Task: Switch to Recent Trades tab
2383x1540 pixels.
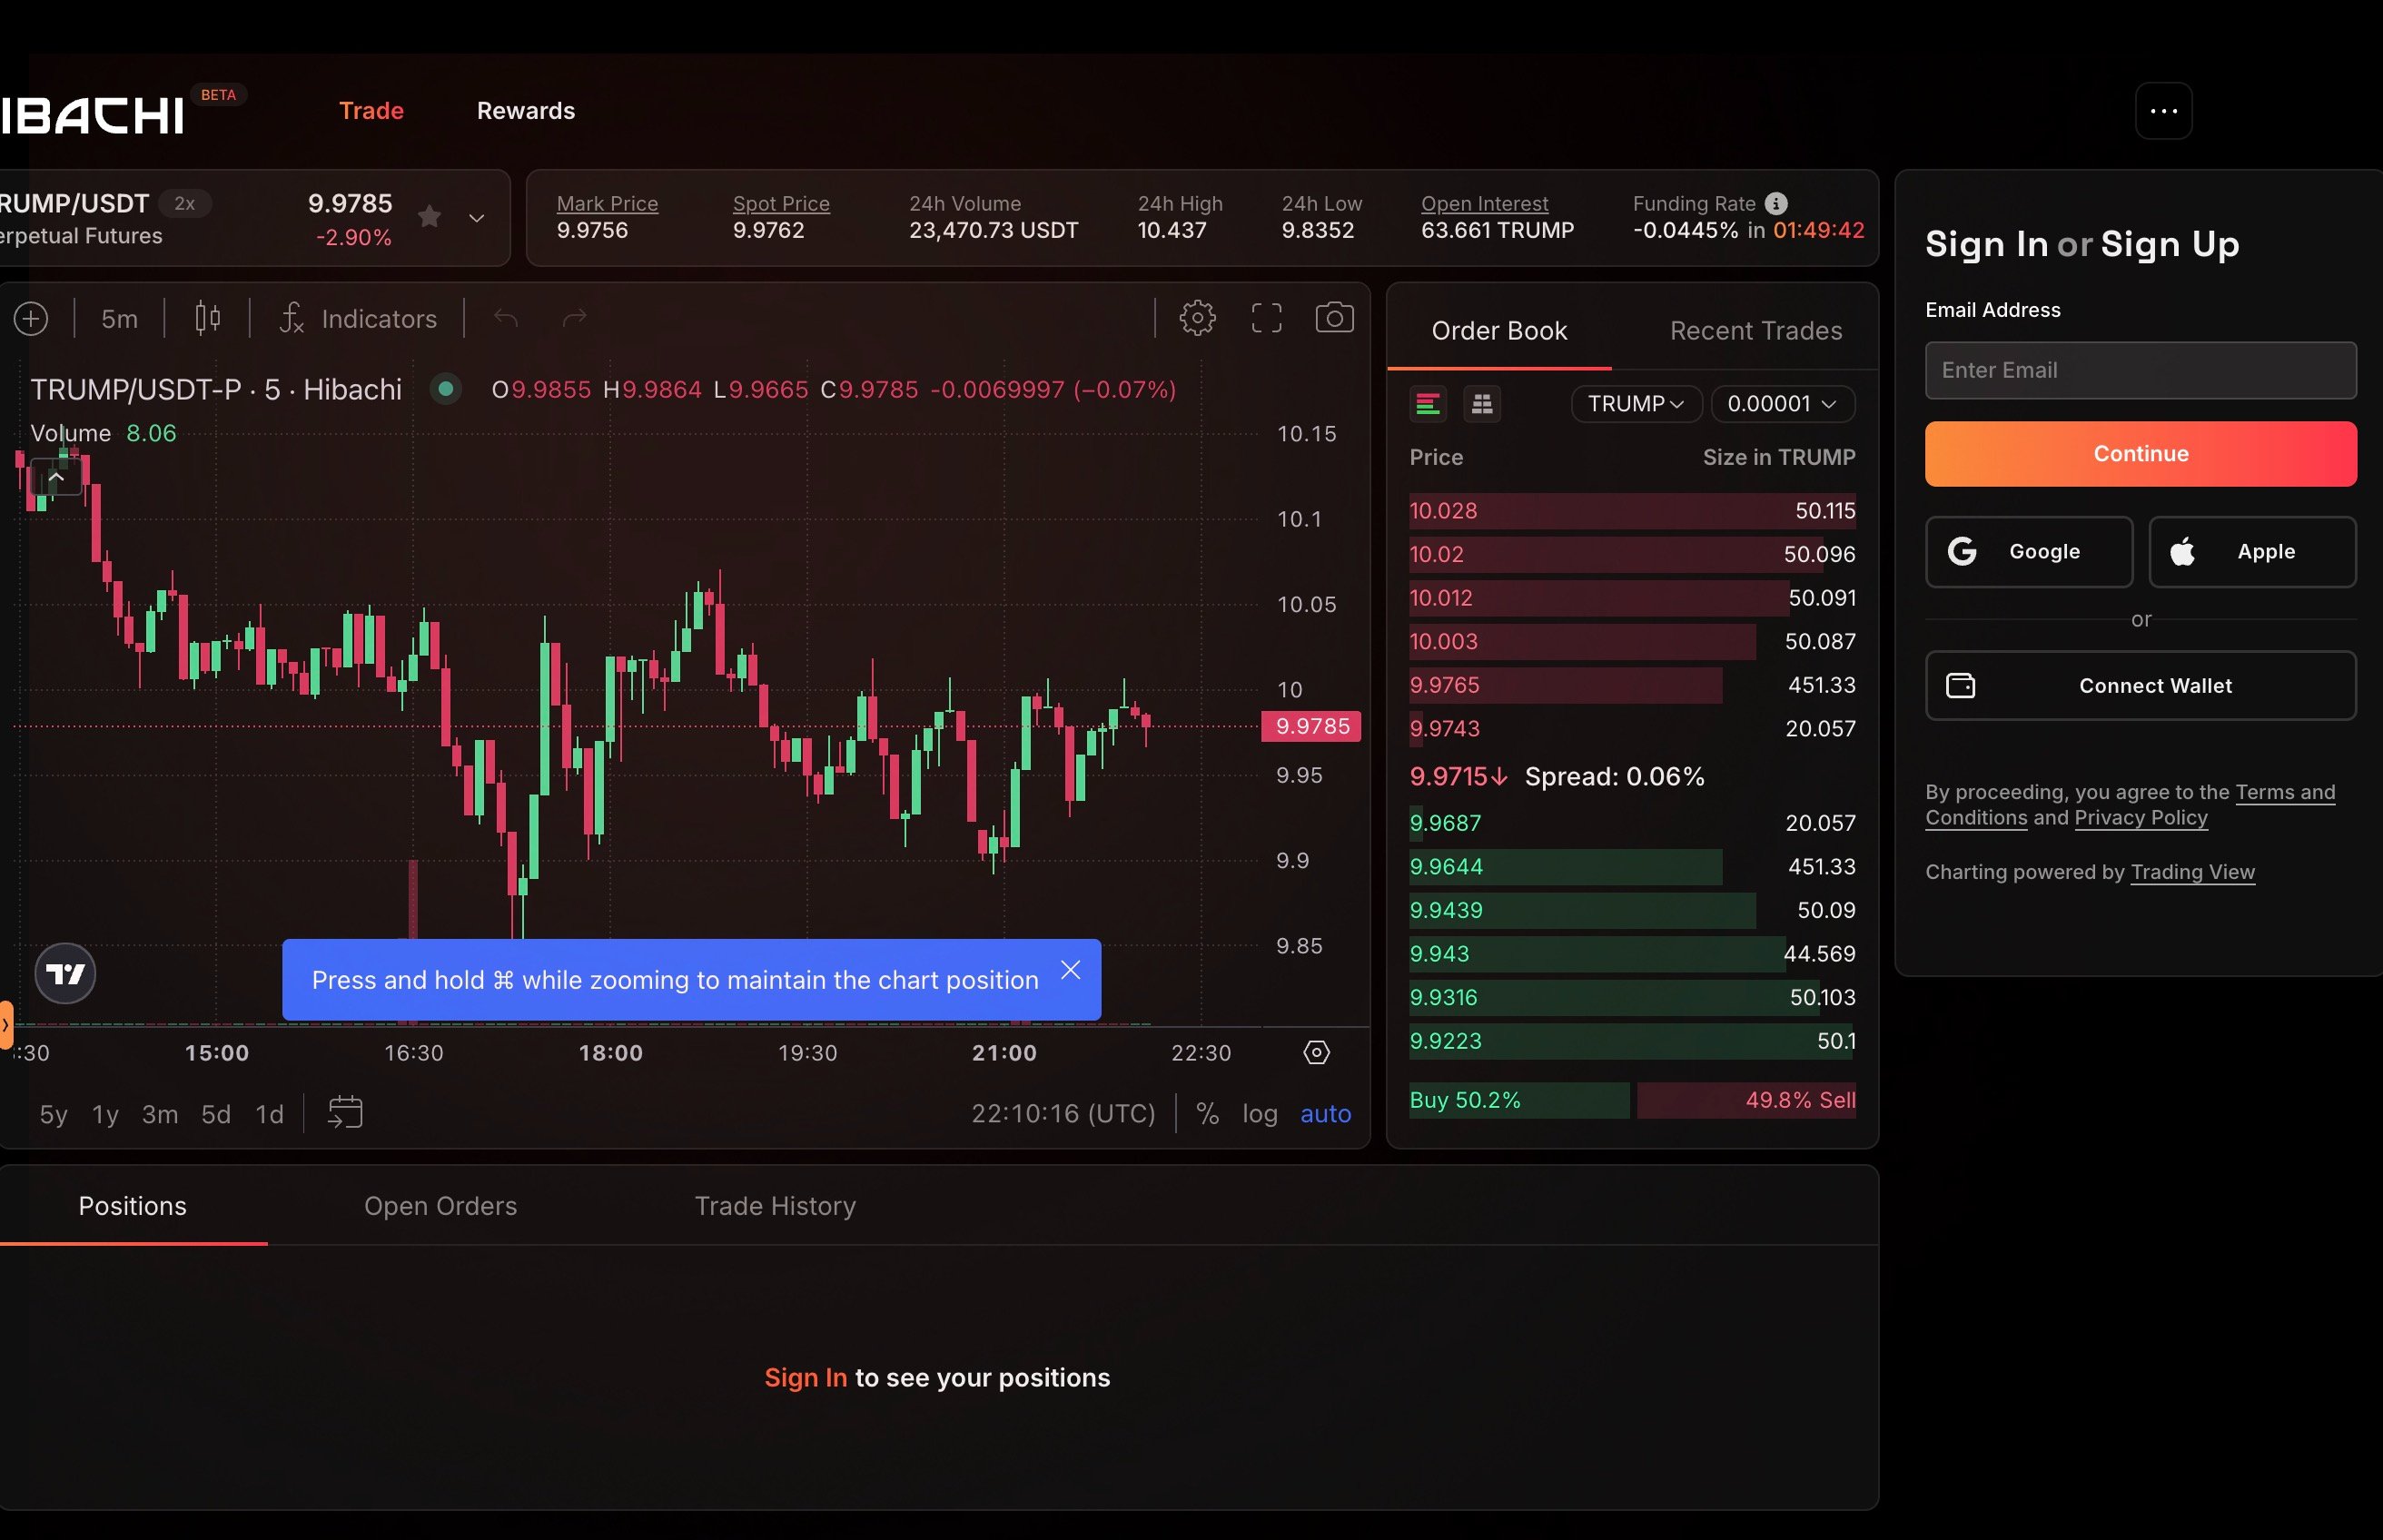Action: [1755, 331]
